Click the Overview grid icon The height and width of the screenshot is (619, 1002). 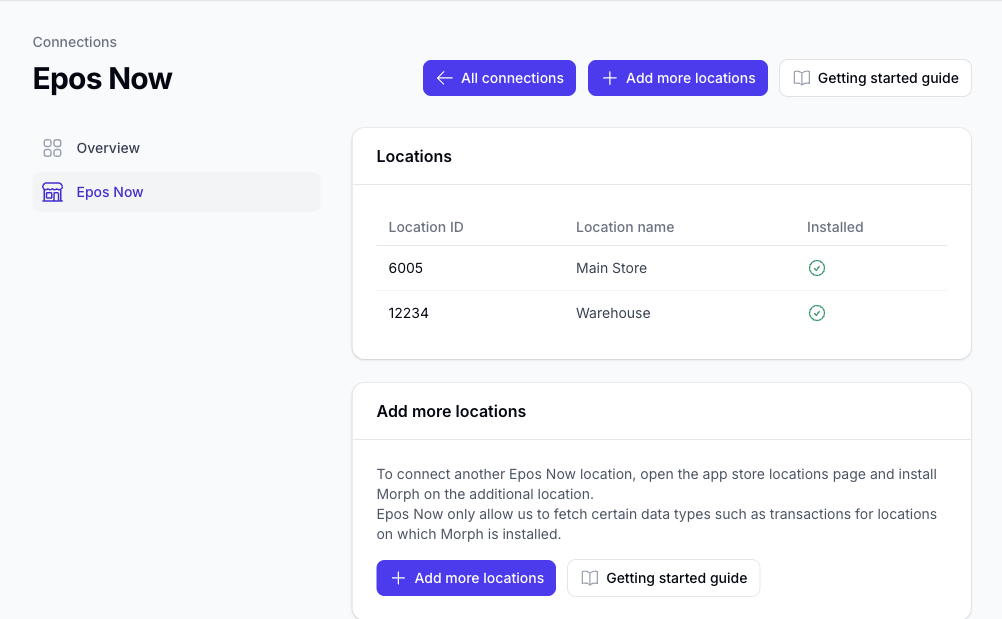pos(52,148)
